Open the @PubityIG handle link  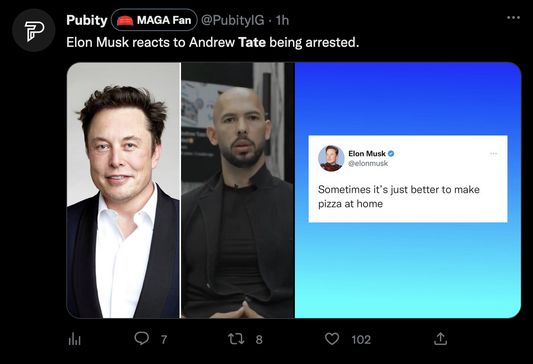[x=233, y=20]
